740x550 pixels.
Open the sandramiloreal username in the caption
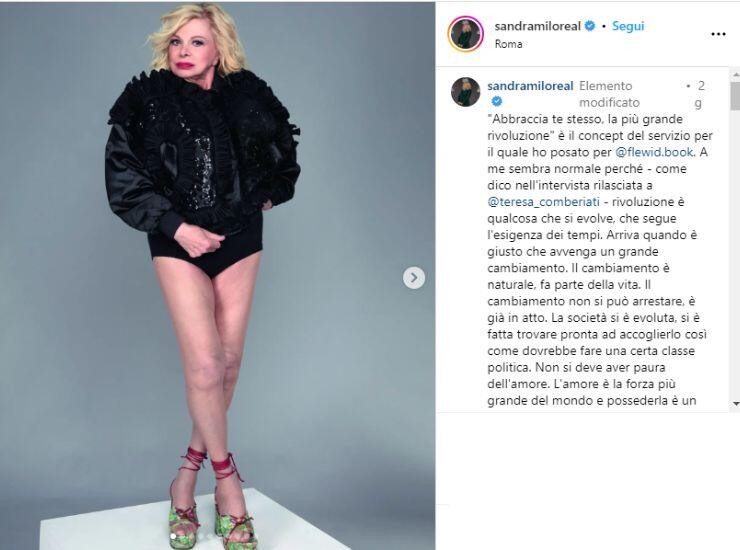530,86
